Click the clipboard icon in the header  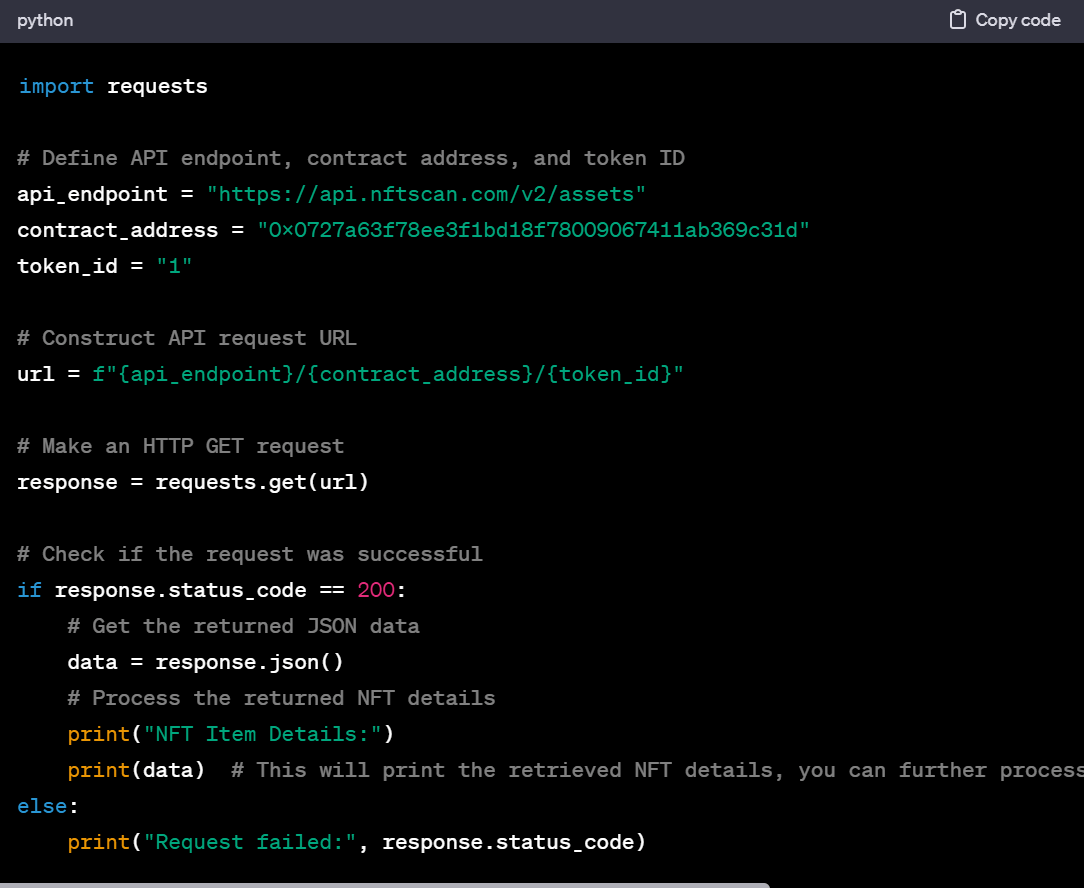point(957,20)
